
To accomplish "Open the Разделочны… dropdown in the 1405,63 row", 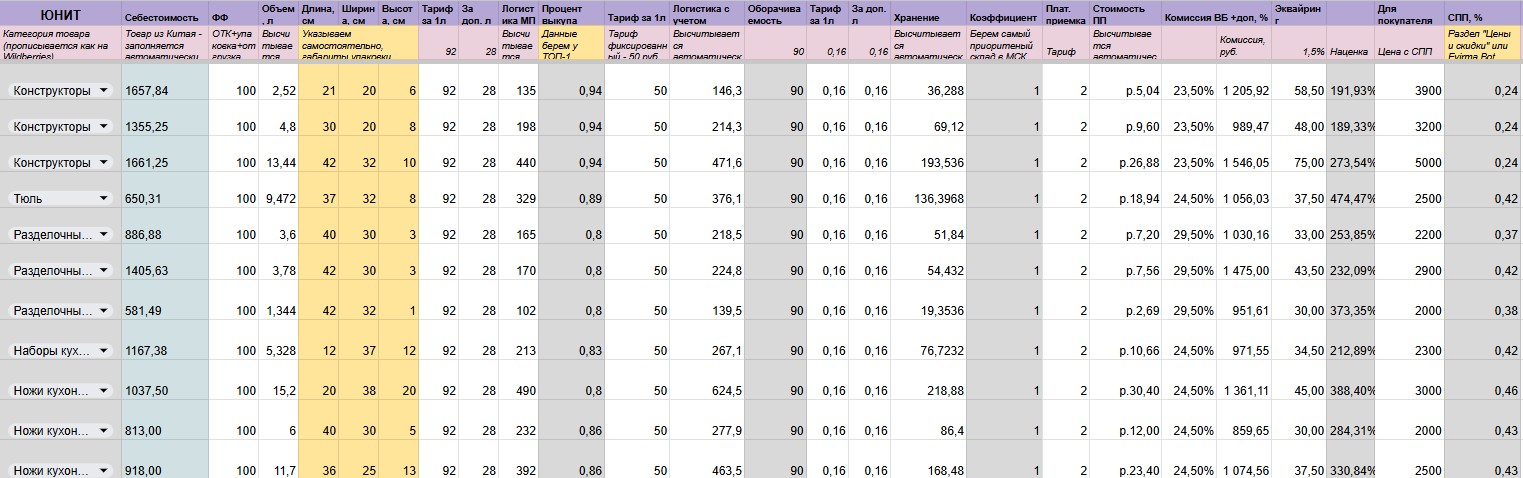I will (x=103, y=271).
